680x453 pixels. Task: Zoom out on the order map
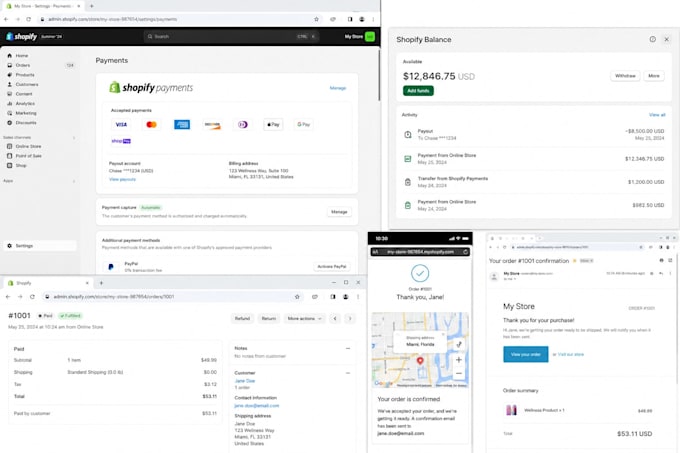[x=458, y=373]
